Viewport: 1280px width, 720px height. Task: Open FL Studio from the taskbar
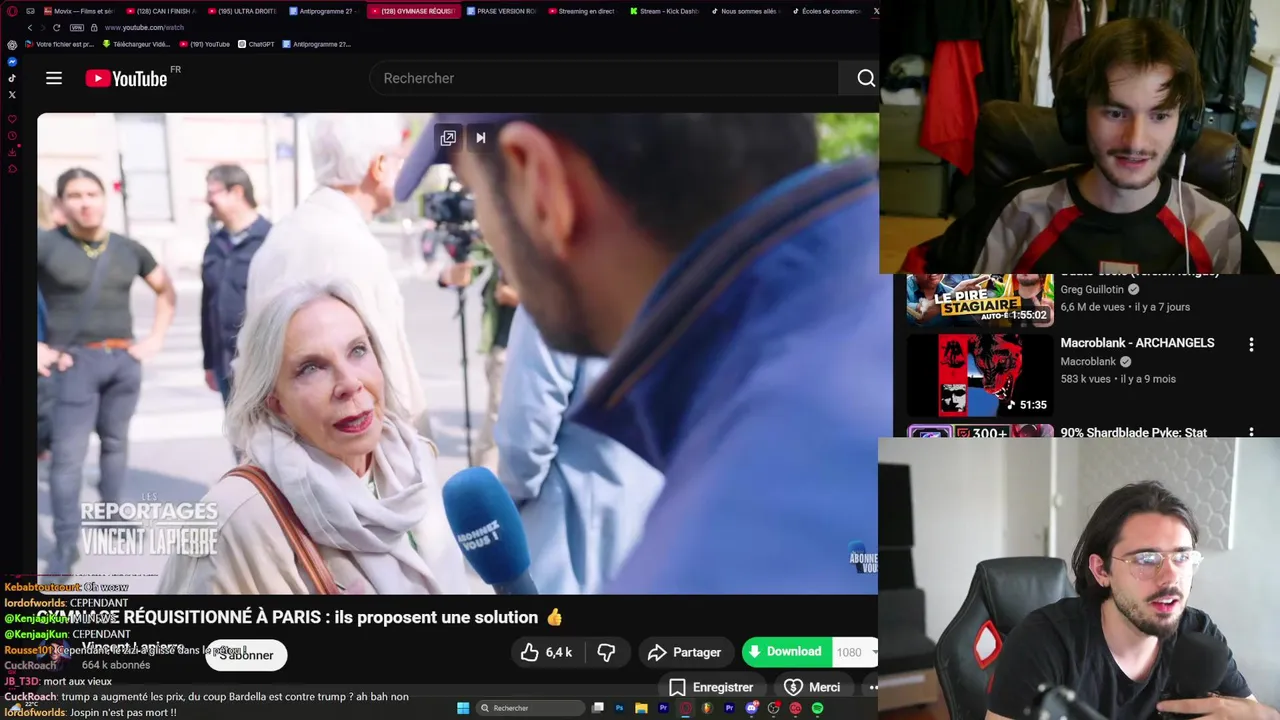click(708, 708)
